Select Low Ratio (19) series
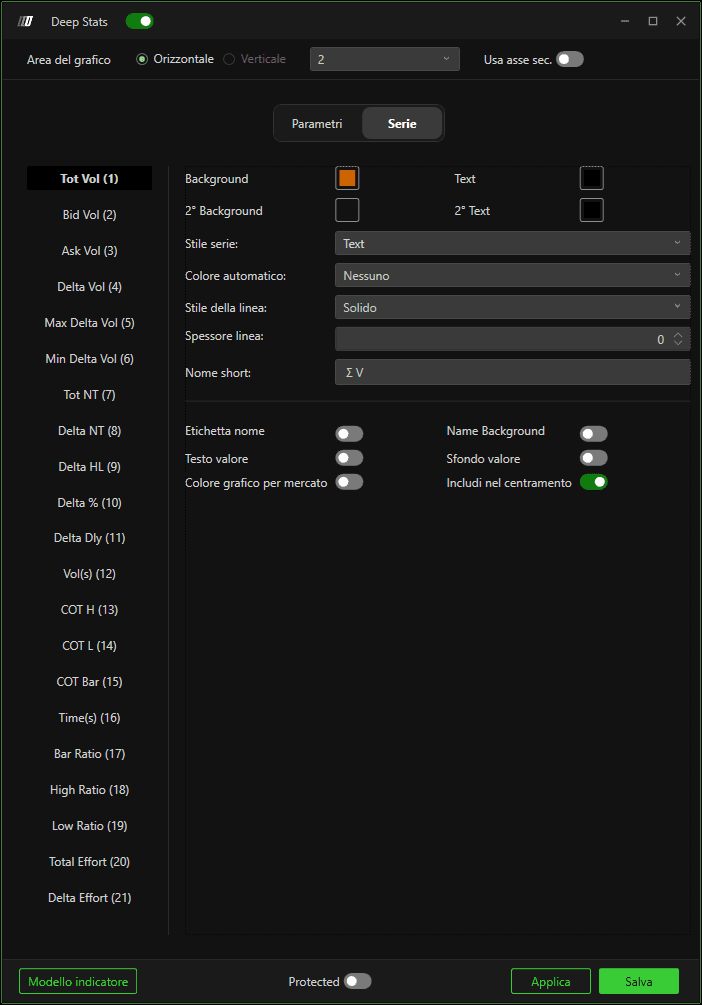The image size is (702, 1005). coord(89,826)
